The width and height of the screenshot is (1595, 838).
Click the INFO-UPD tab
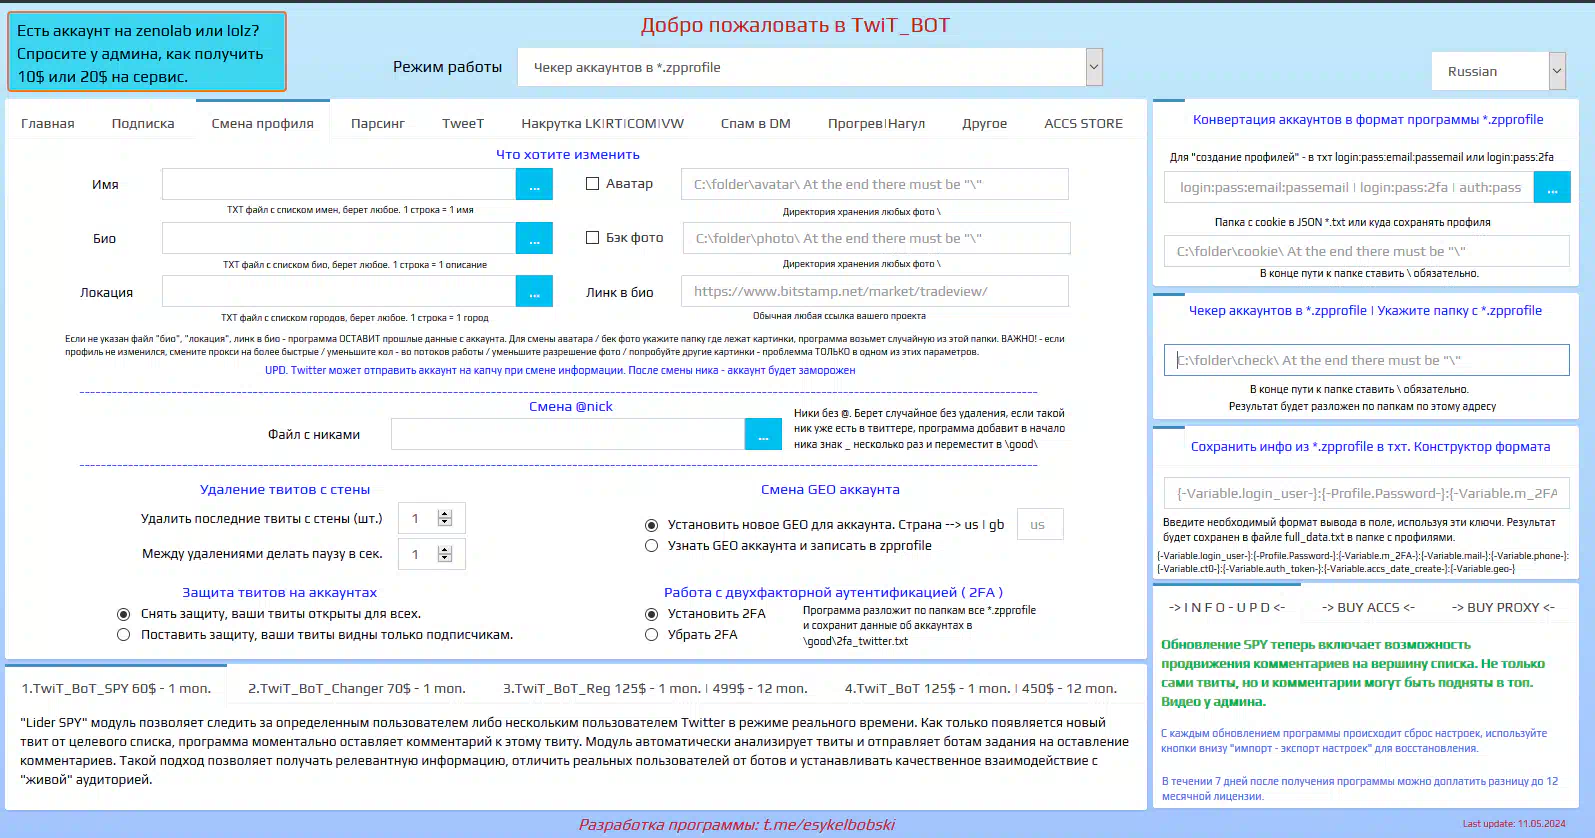pos(1227,607)
